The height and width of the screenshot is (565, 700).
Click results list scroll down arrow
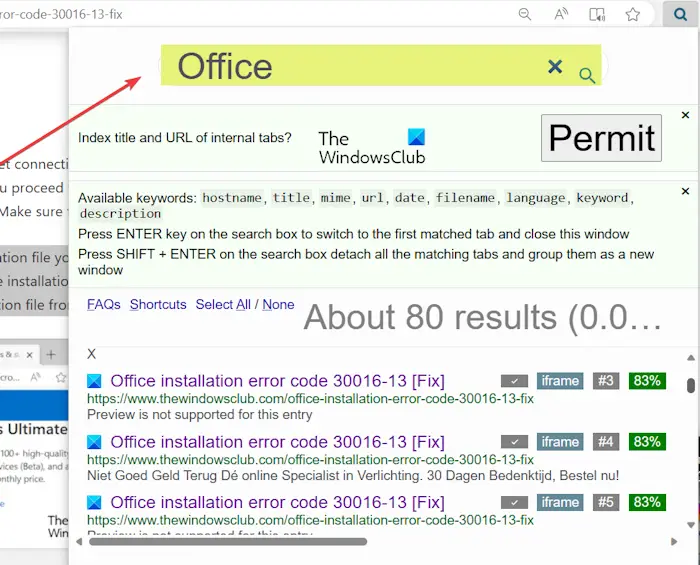point(691,525)
